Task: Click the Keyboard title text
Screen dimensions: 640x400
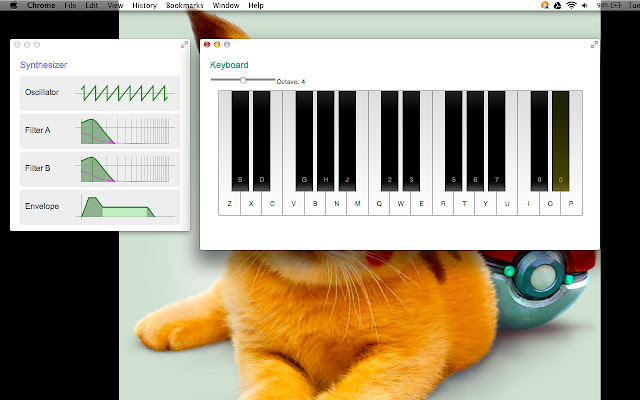Action: [x=229, y=65]
